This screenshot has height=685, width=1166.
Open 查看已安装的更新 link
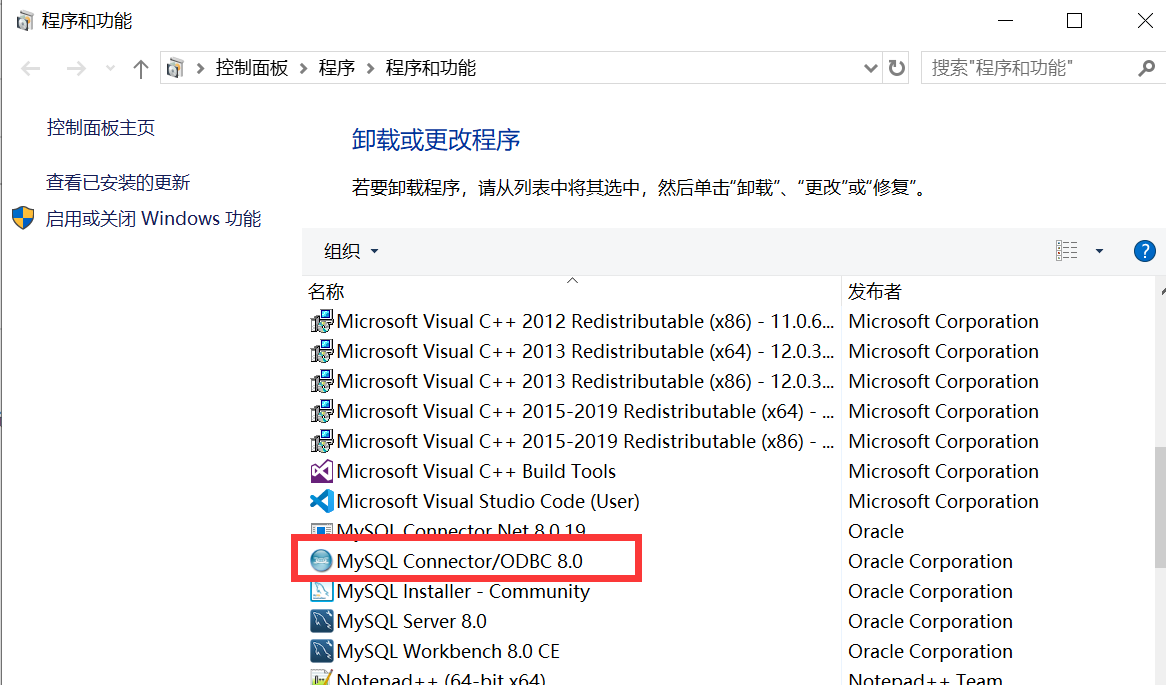tap(118, 182)
